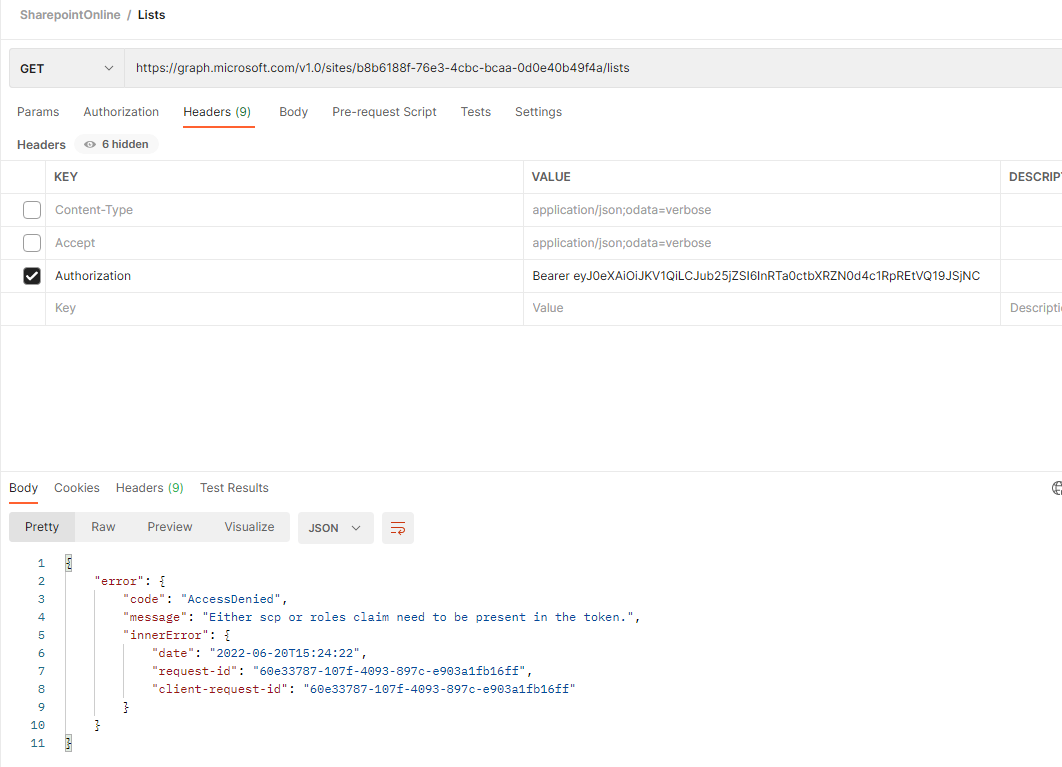This screenshot has width=1062, height=767.
Task: Open the JSON response format dropdown
Action: [x=335, y=527]
